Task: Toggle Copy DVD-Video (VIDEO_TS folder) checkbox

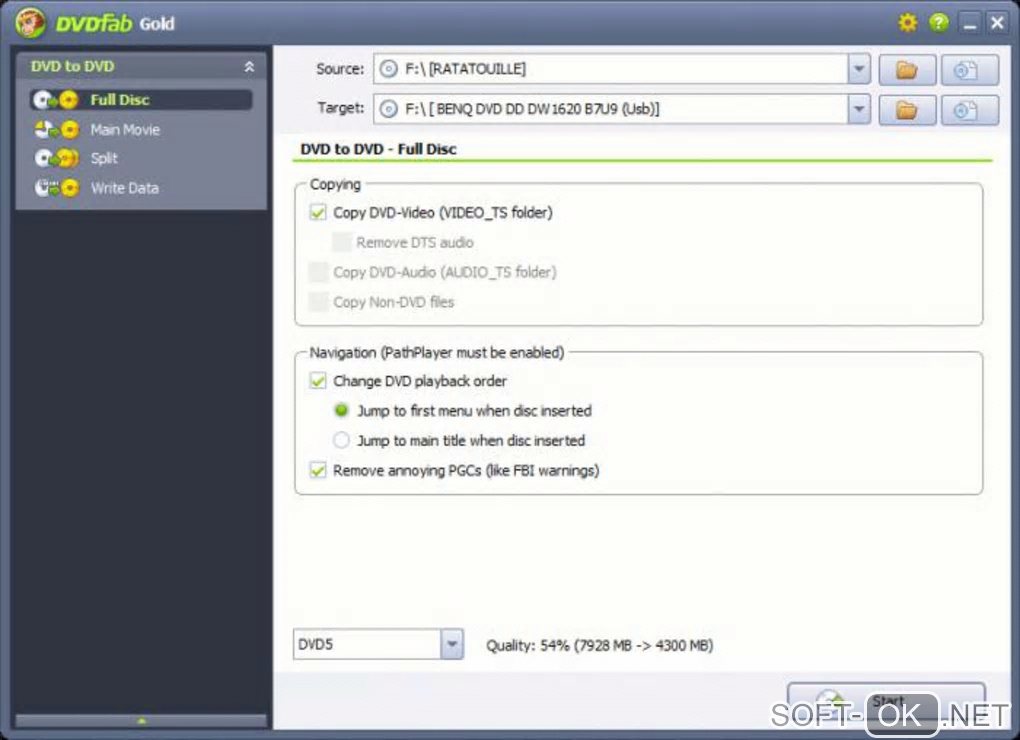Action: (x=318, y=213)
